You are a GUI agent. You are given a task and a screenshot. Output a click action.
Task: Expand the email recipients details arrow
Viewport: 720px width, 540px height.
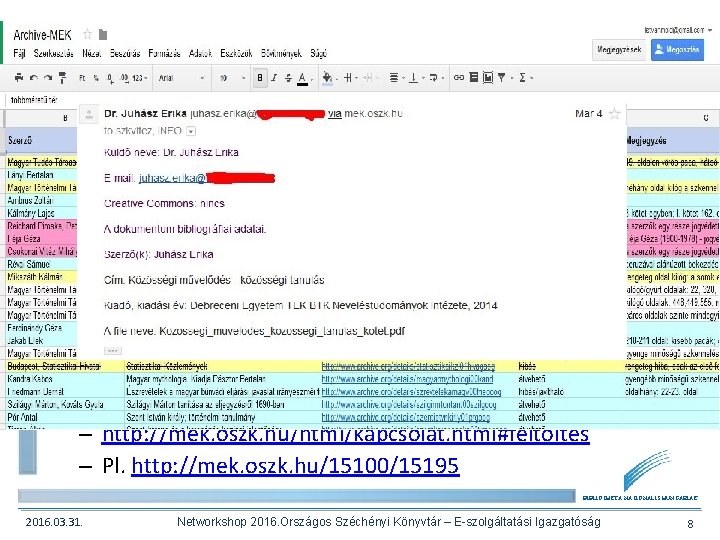point(191,131)
